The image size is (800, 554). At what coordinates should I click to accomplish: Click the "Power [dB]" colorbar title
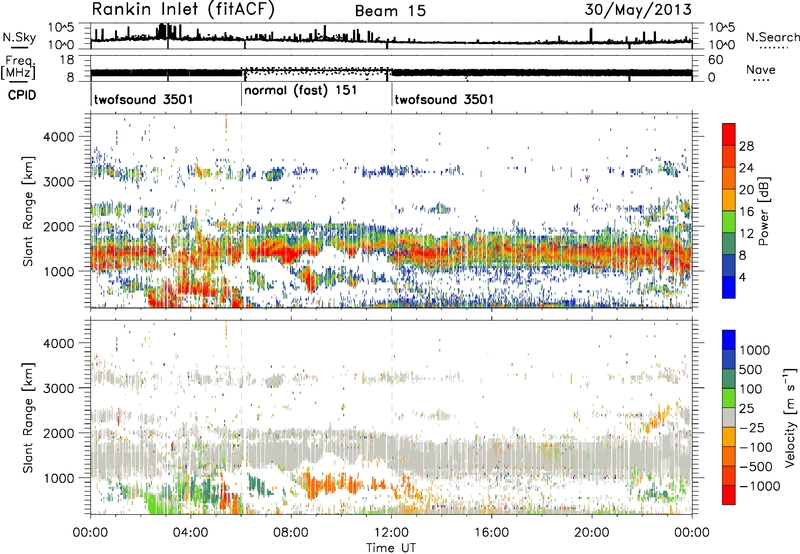coord(763,211)
